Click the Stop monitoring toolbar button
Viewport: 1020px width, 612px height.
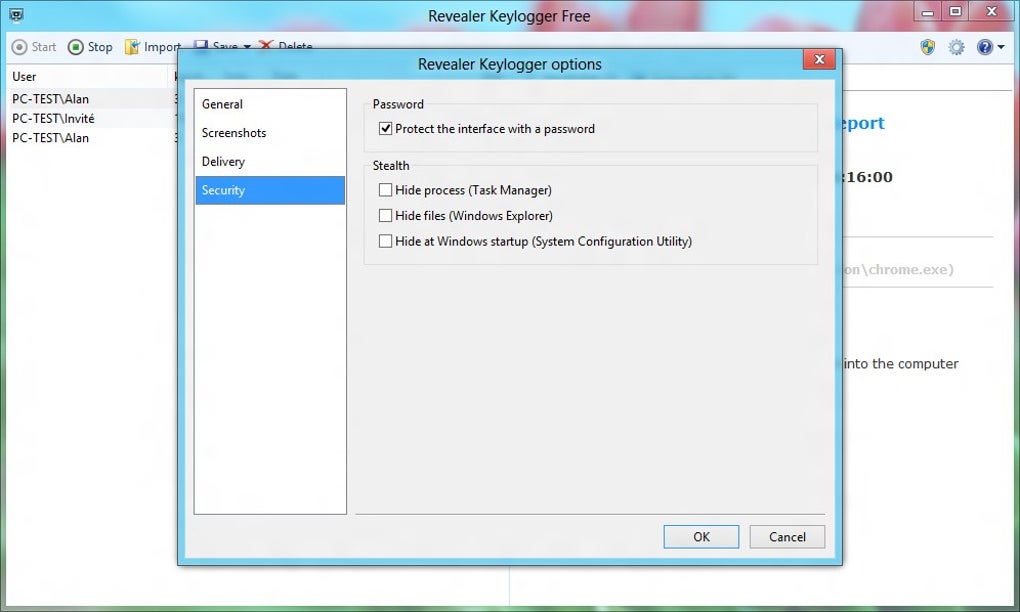[x=90, y=47]
